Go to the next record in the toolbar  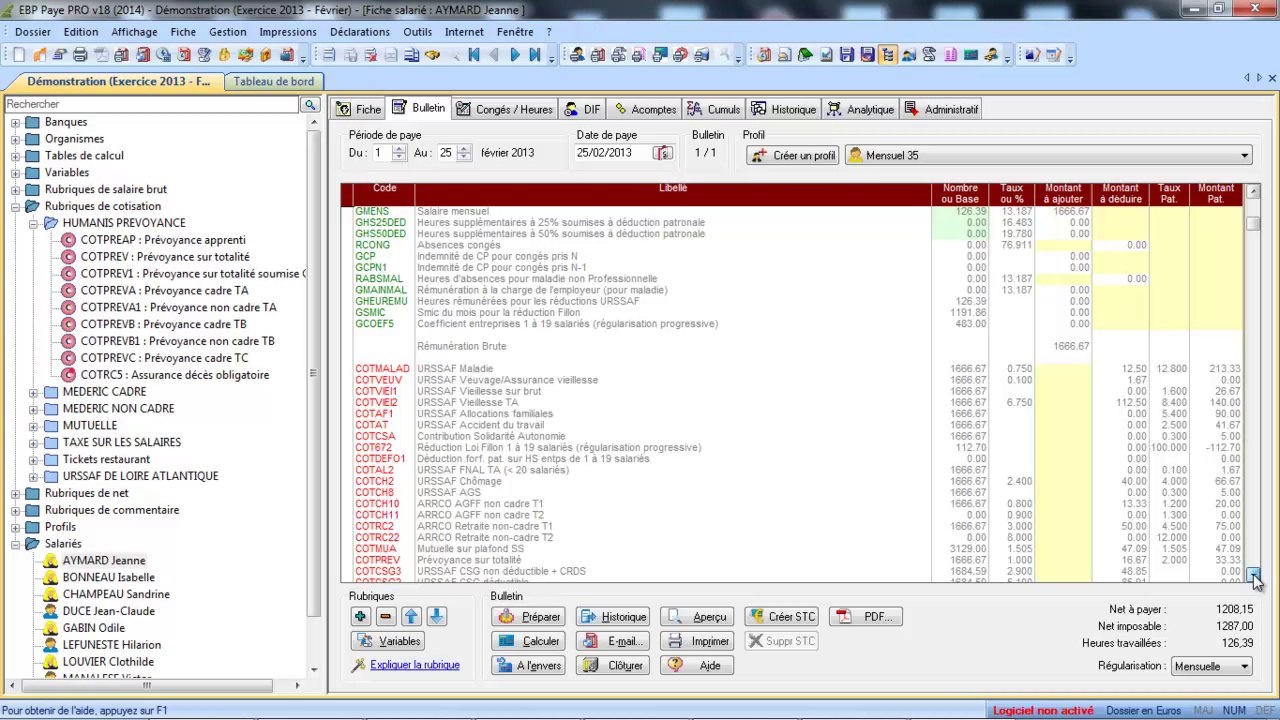click(515, 55)
